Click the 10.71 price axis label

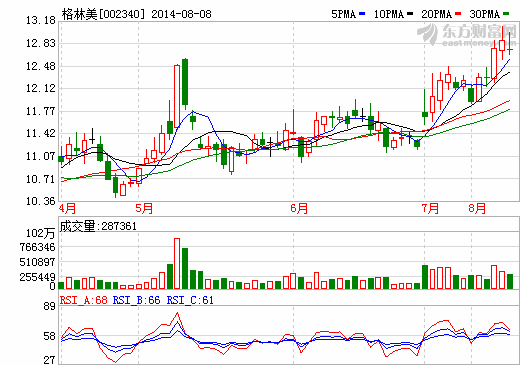pyautogui.click(x=41, y=179)
